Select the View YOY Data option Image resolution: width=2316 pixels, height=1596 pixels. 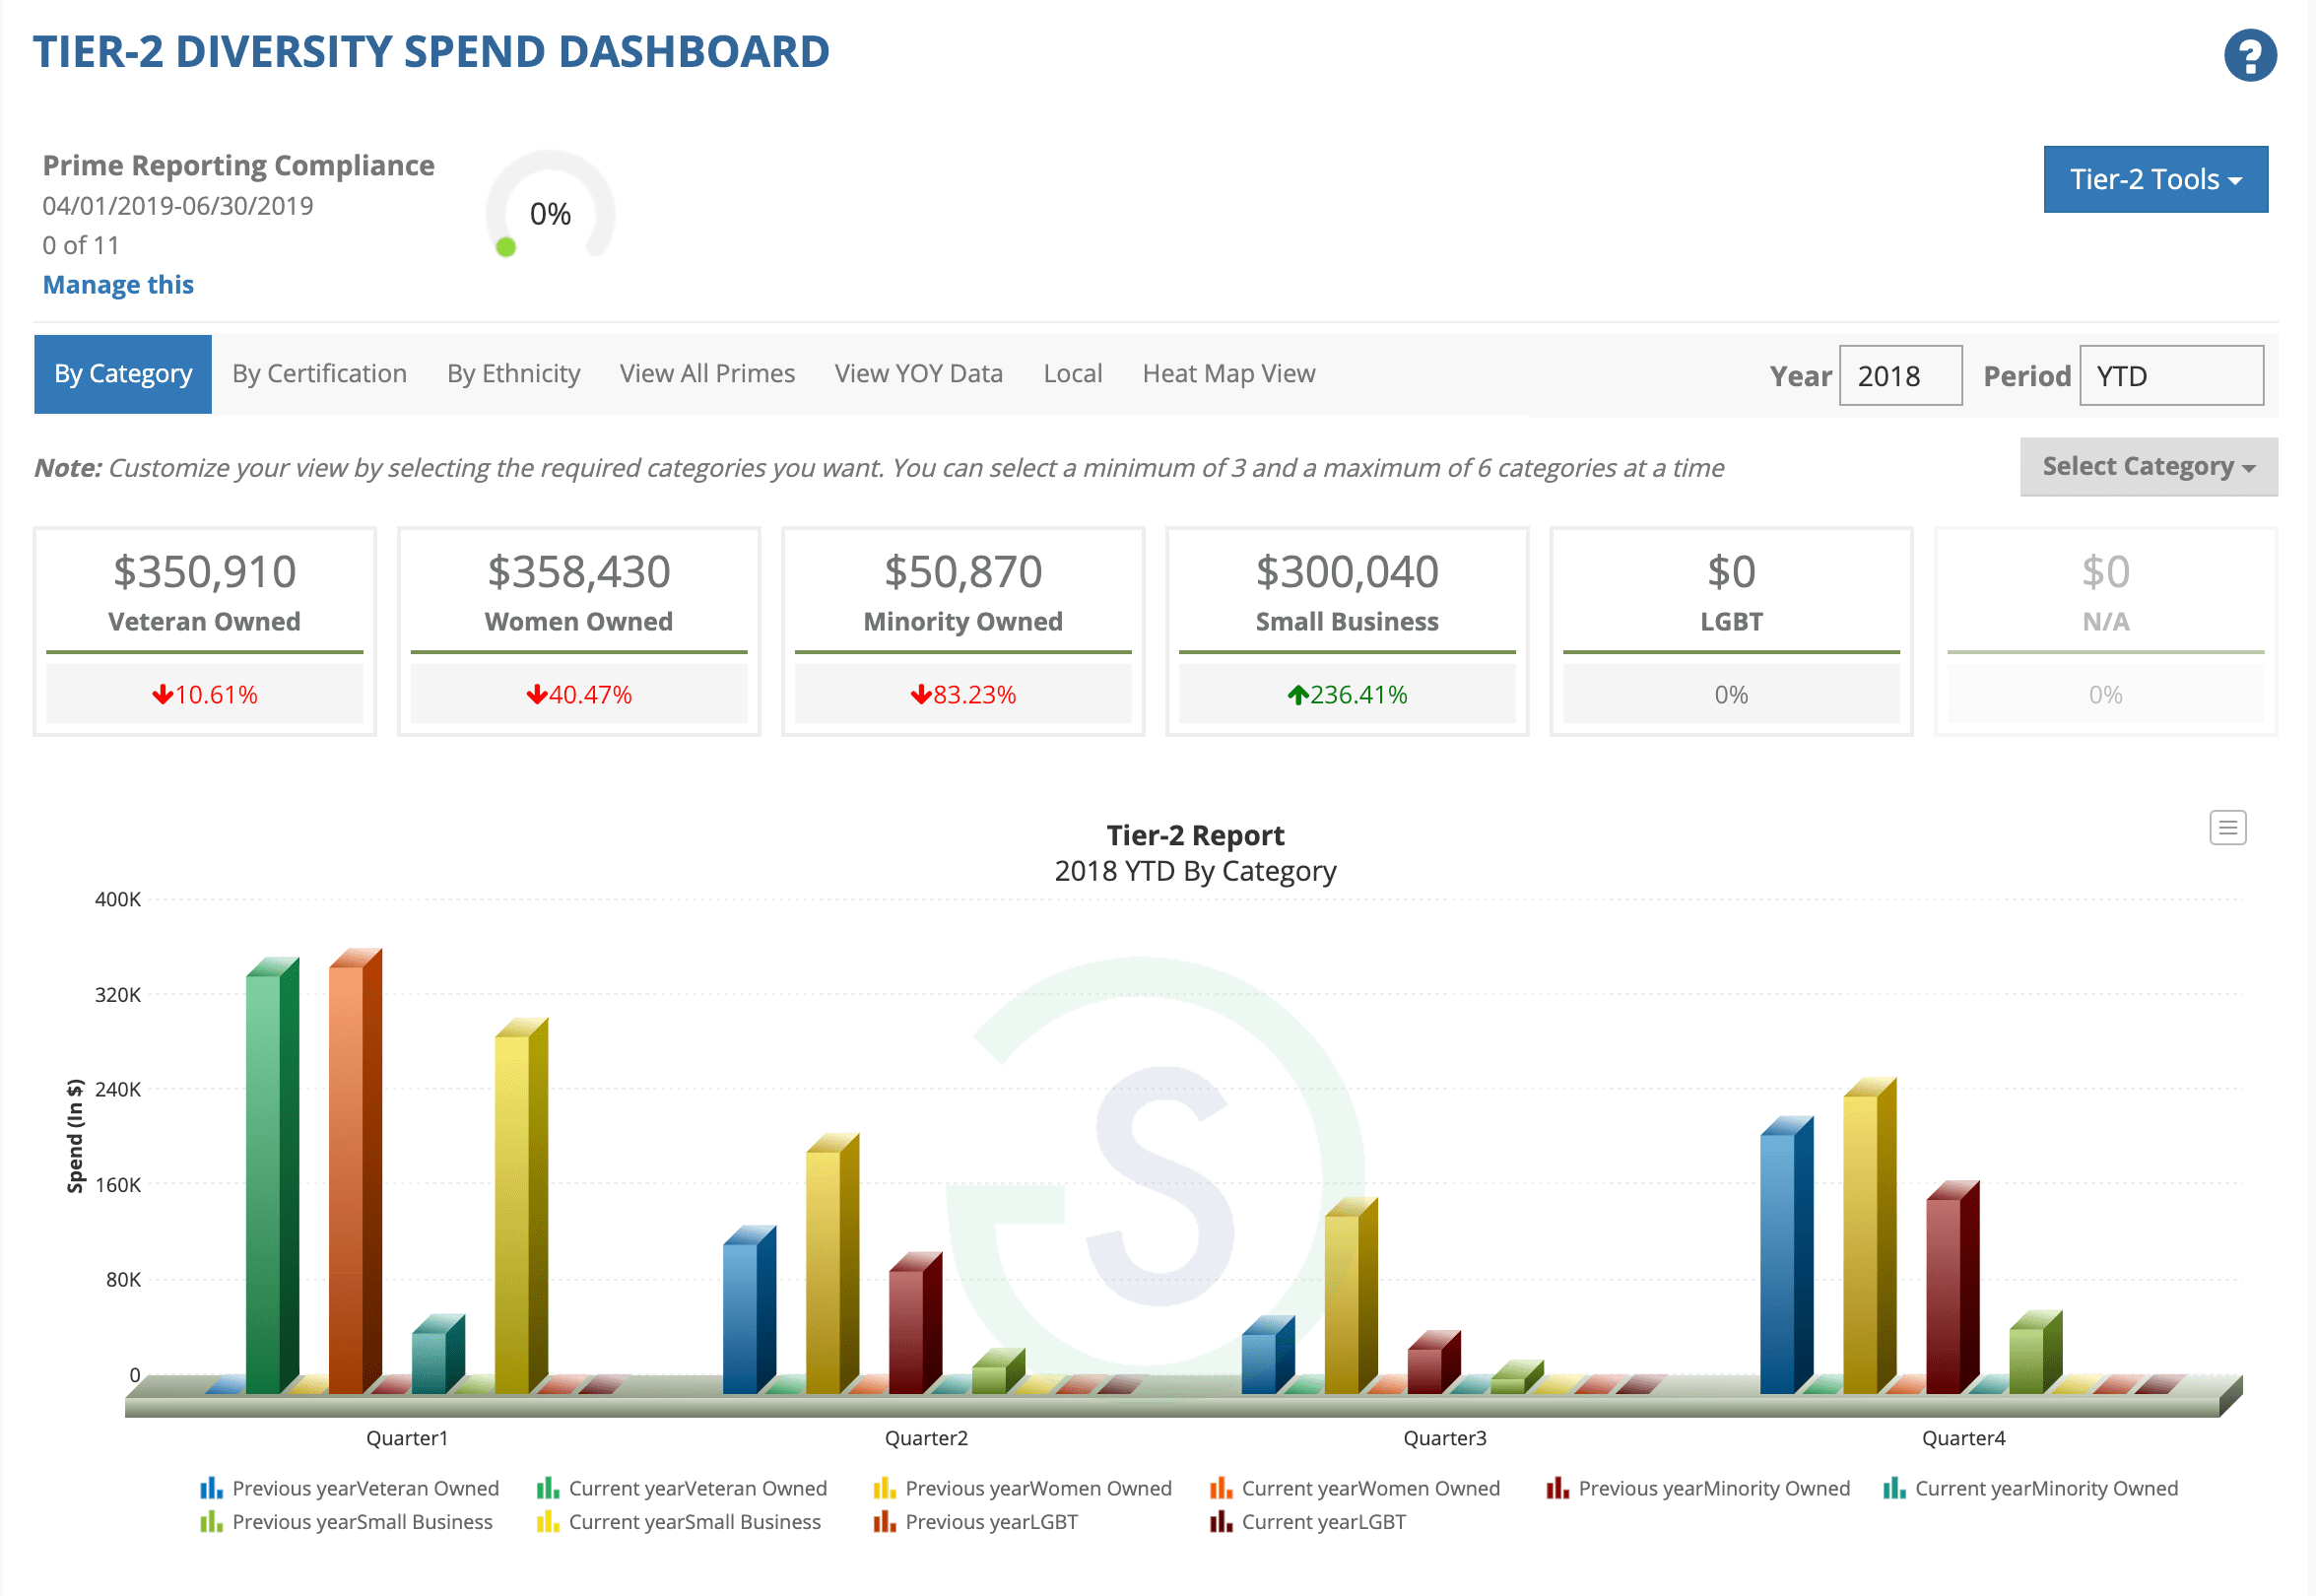918,373
